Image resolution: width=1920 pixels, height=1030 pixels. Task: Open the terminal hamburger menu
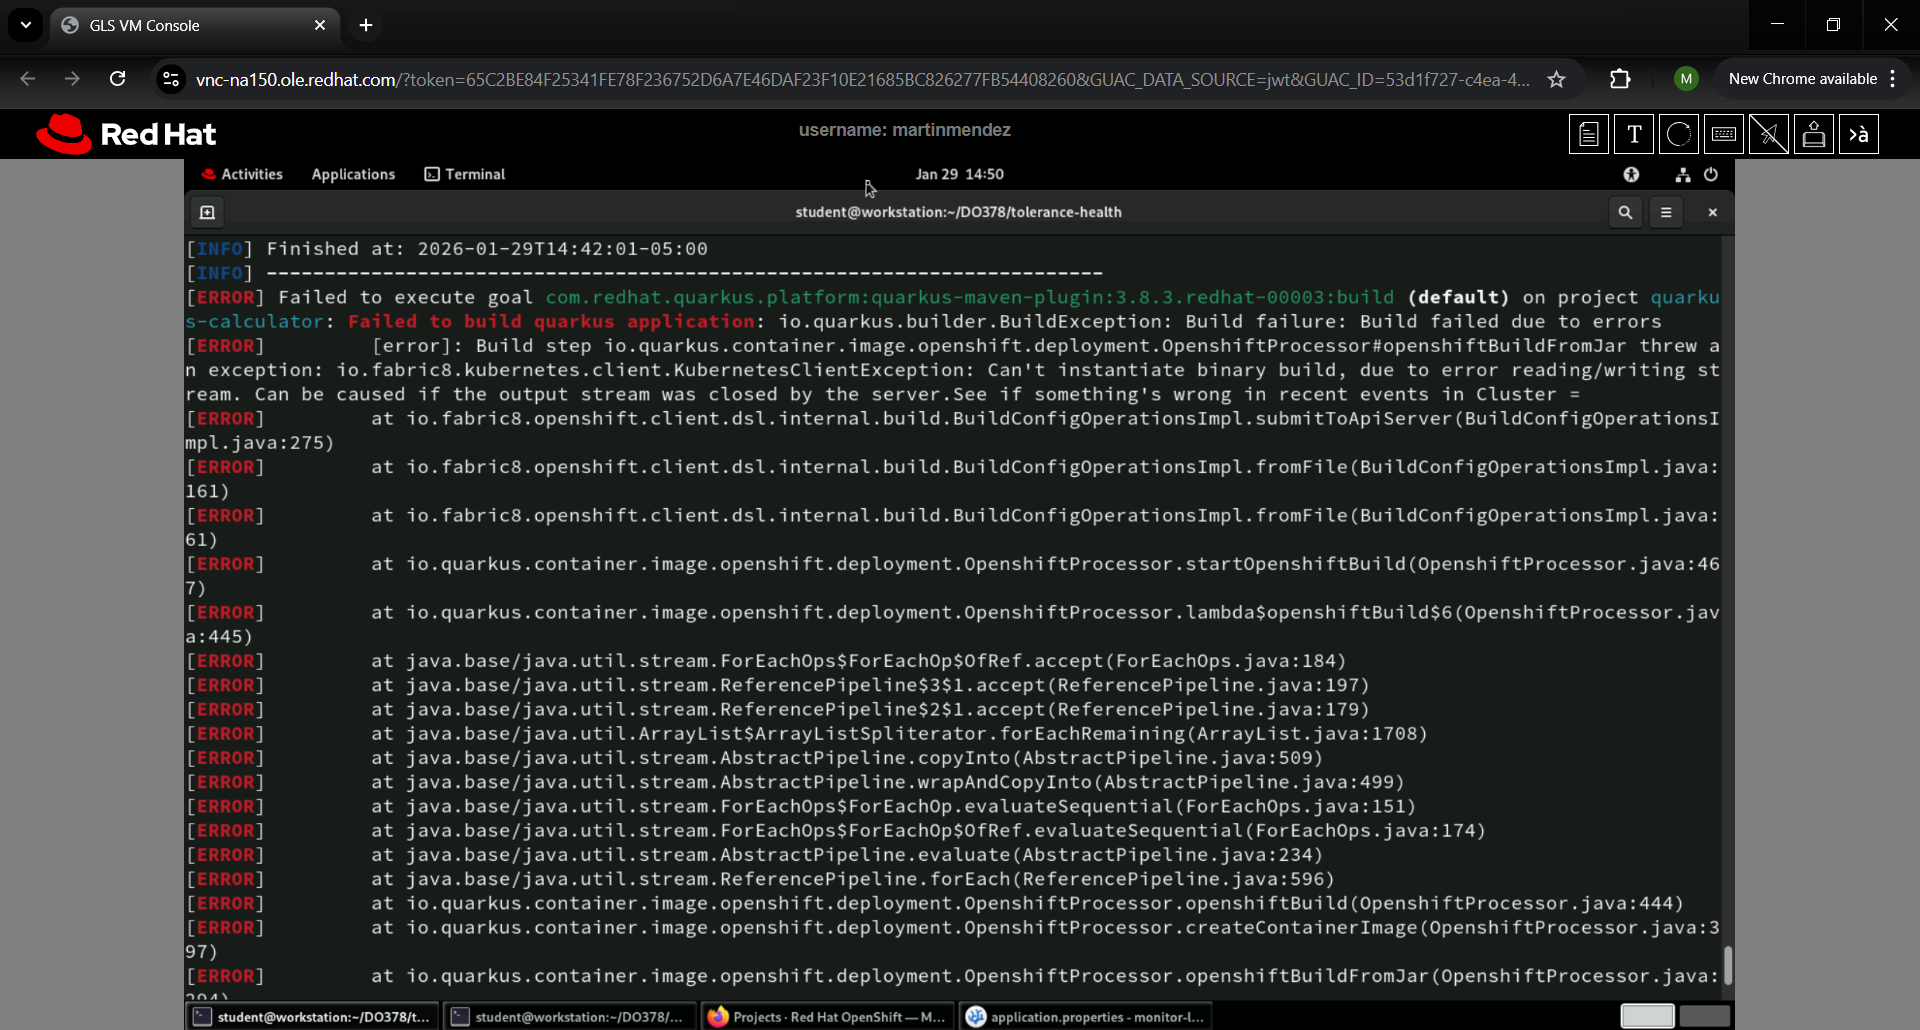[1666, 212]
